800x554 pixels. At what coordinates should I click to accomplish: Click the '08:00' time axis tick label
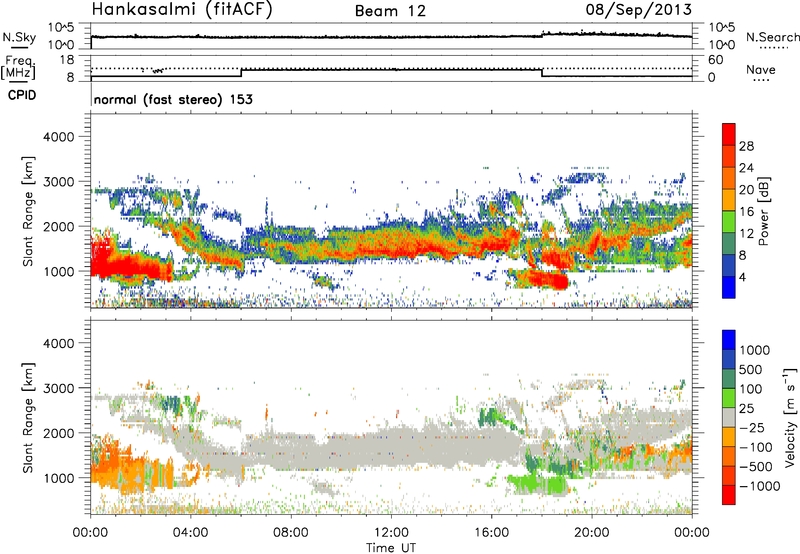point(291,533)
